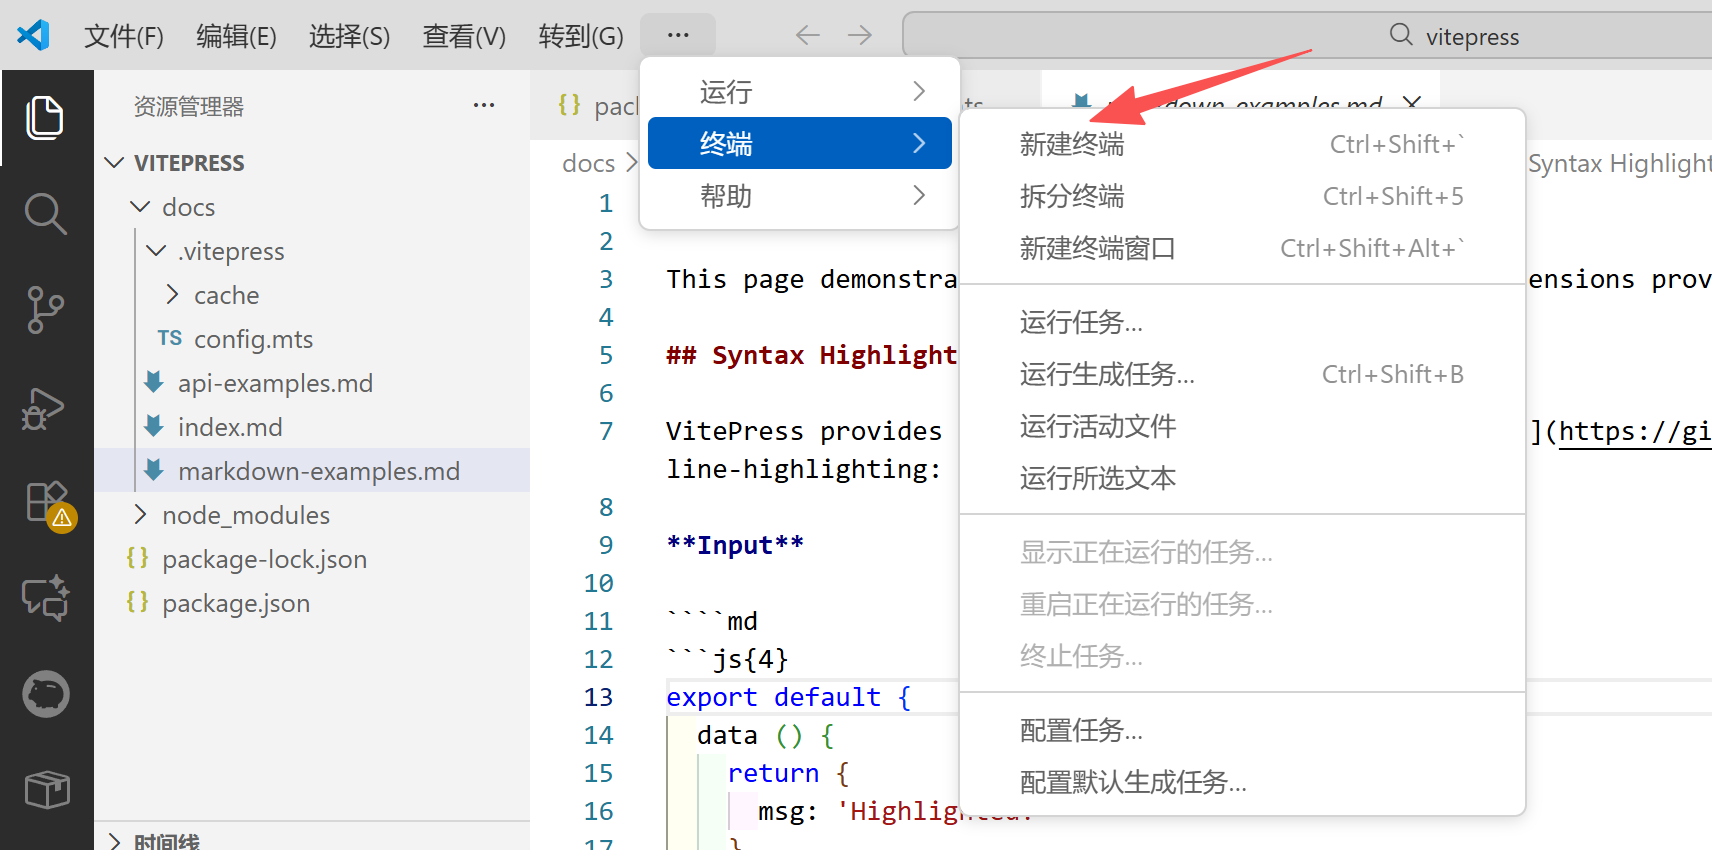
Task: Open config.mts file in explorer
Action: (x=253, y=339)
